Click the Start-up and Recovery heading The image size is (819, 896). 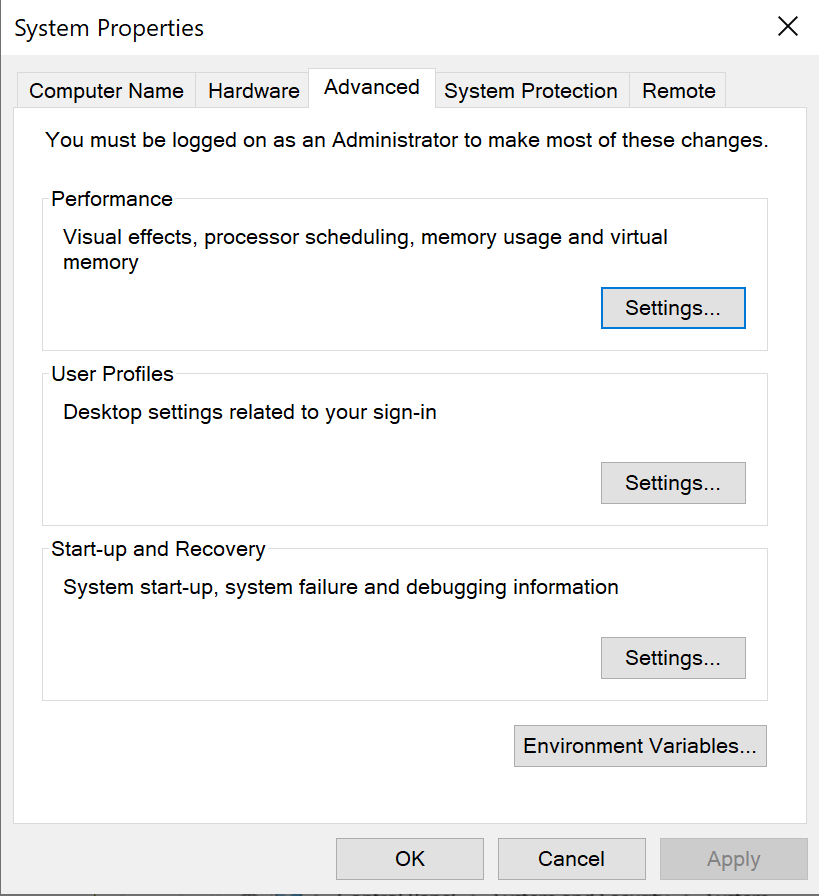tap(158, 549)
